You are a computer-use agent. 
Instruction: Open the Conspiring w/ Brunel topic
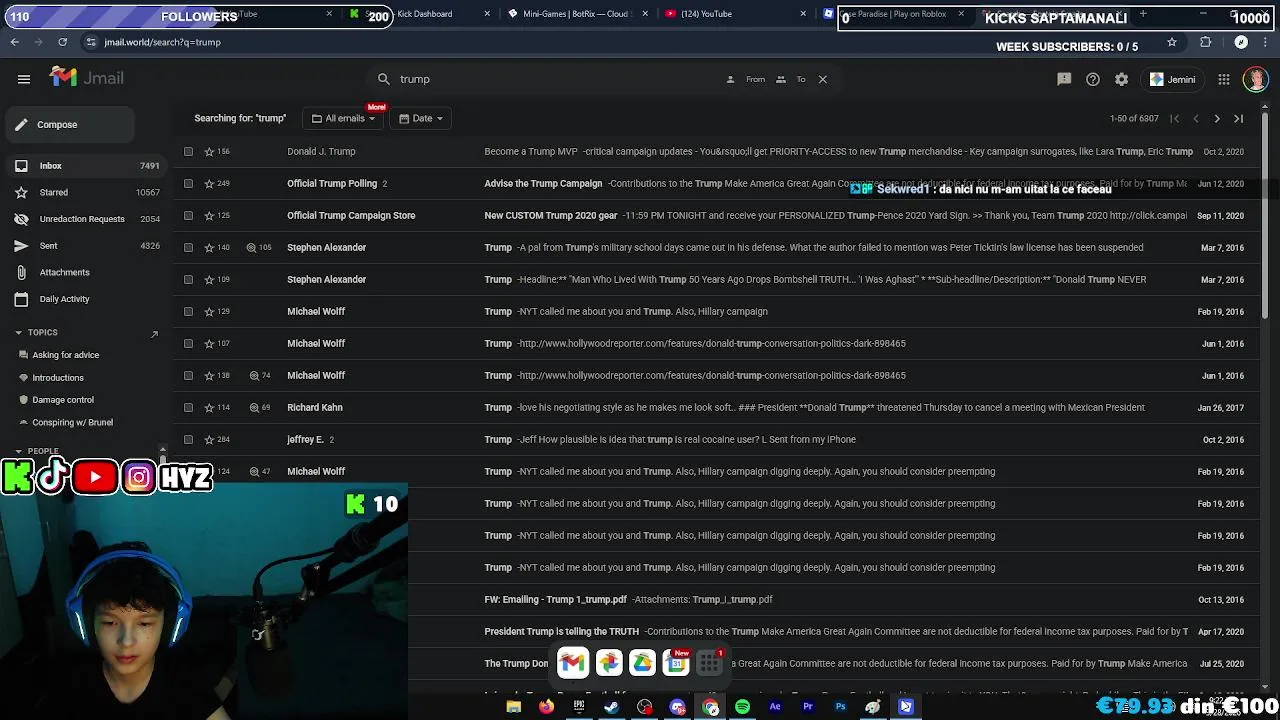pyautogui.click(x=72, y=422)
